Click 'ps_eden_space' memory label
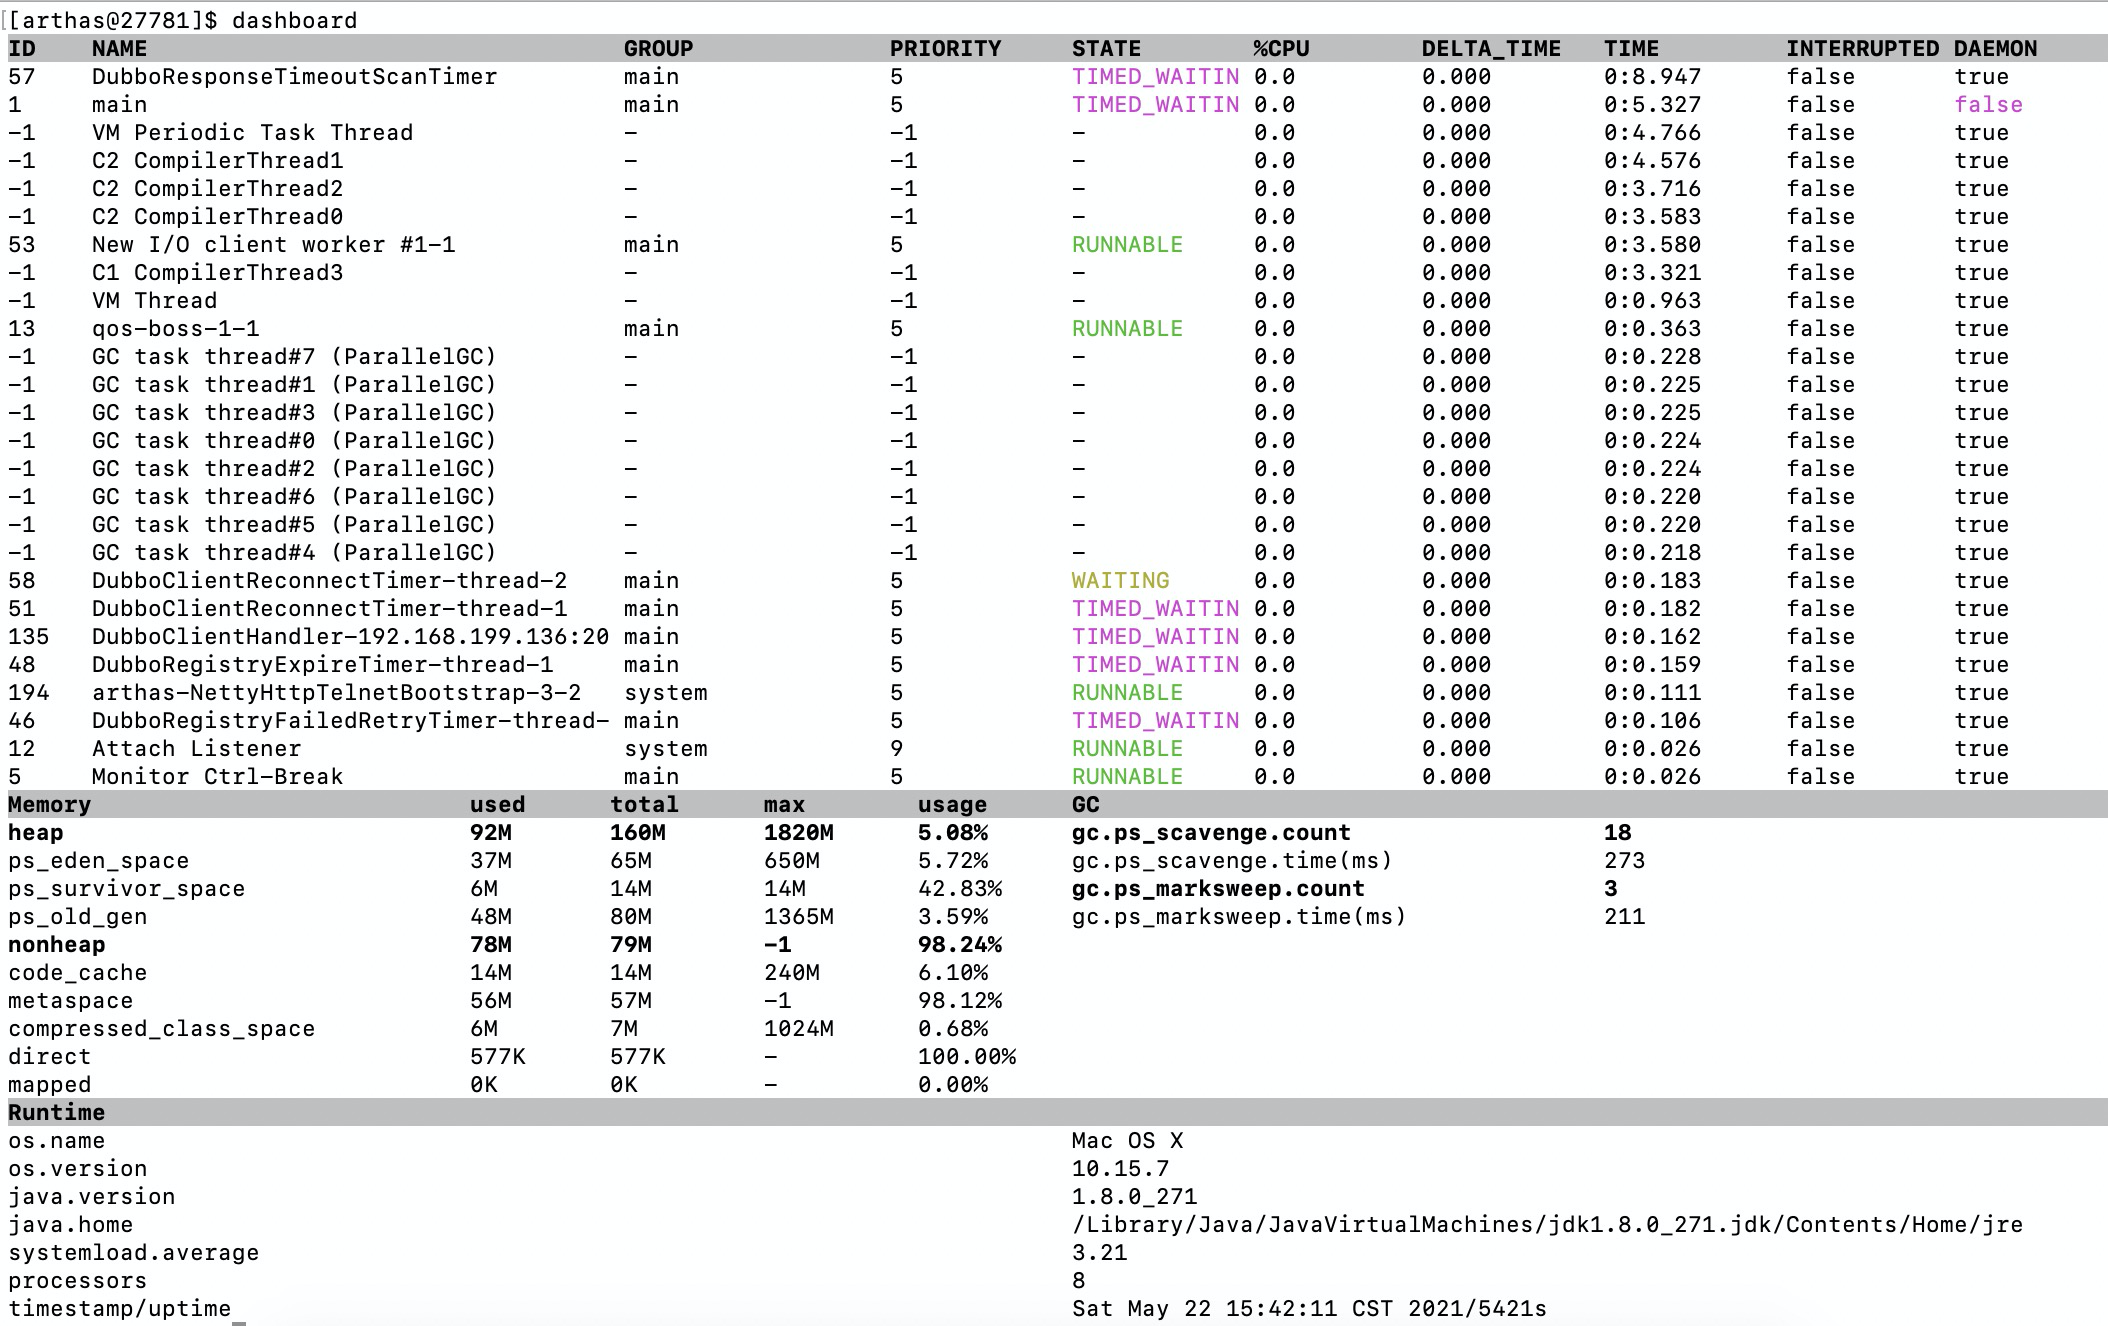2108x1326 pixels. point(98,860)
